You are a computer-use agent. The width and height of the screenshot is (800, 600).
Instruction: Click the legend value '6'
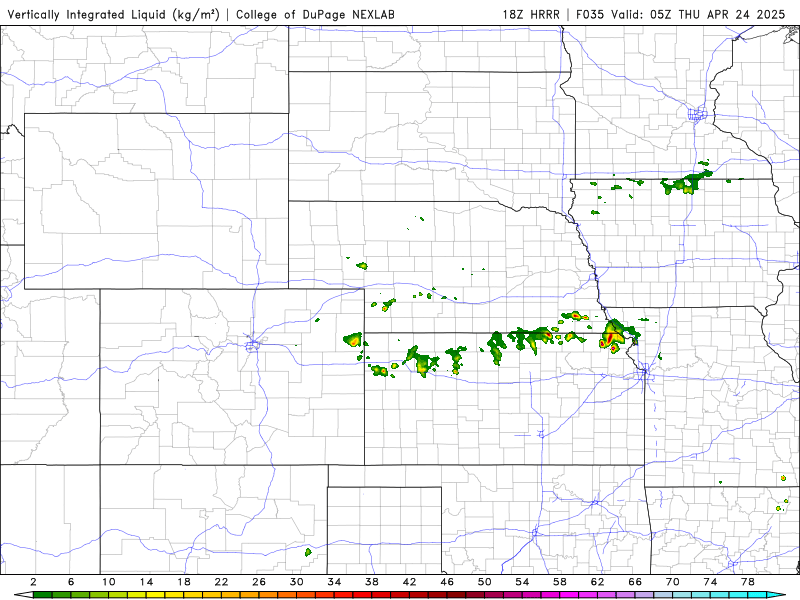[x=71, y=582]
